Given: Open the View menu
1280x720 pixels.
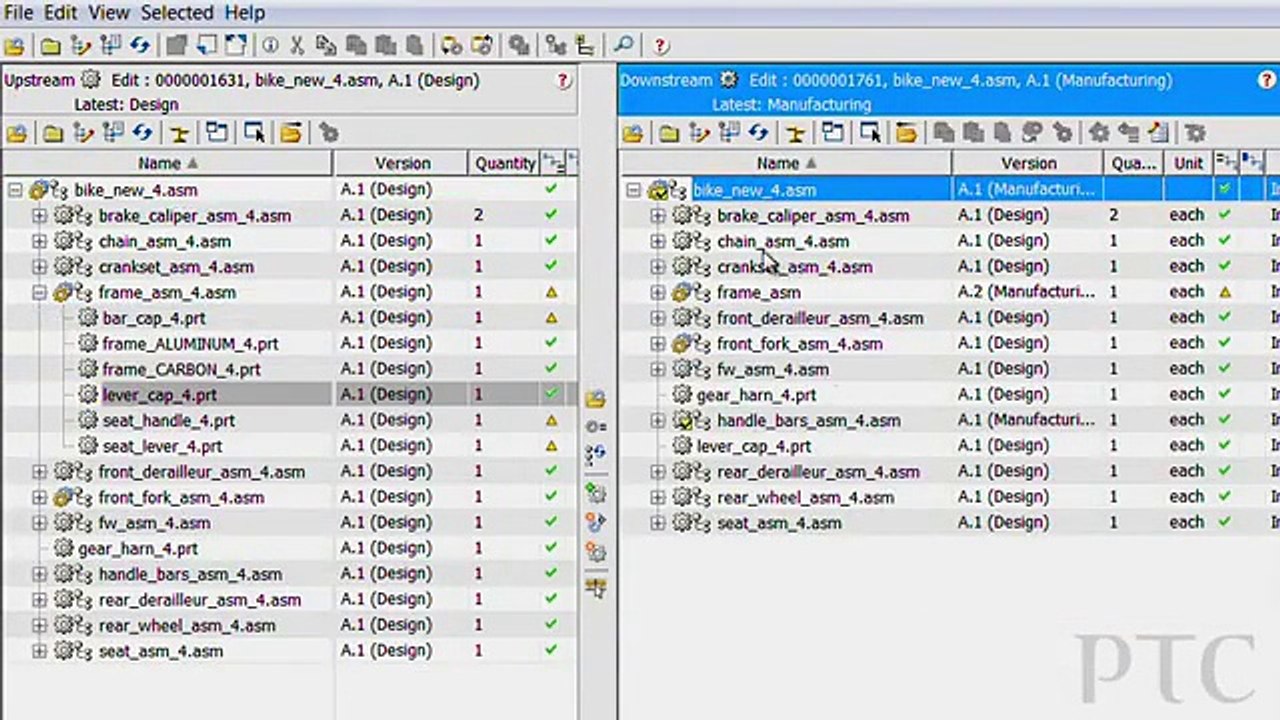Looking at the screenshot, I should click(x=109, y=13).
